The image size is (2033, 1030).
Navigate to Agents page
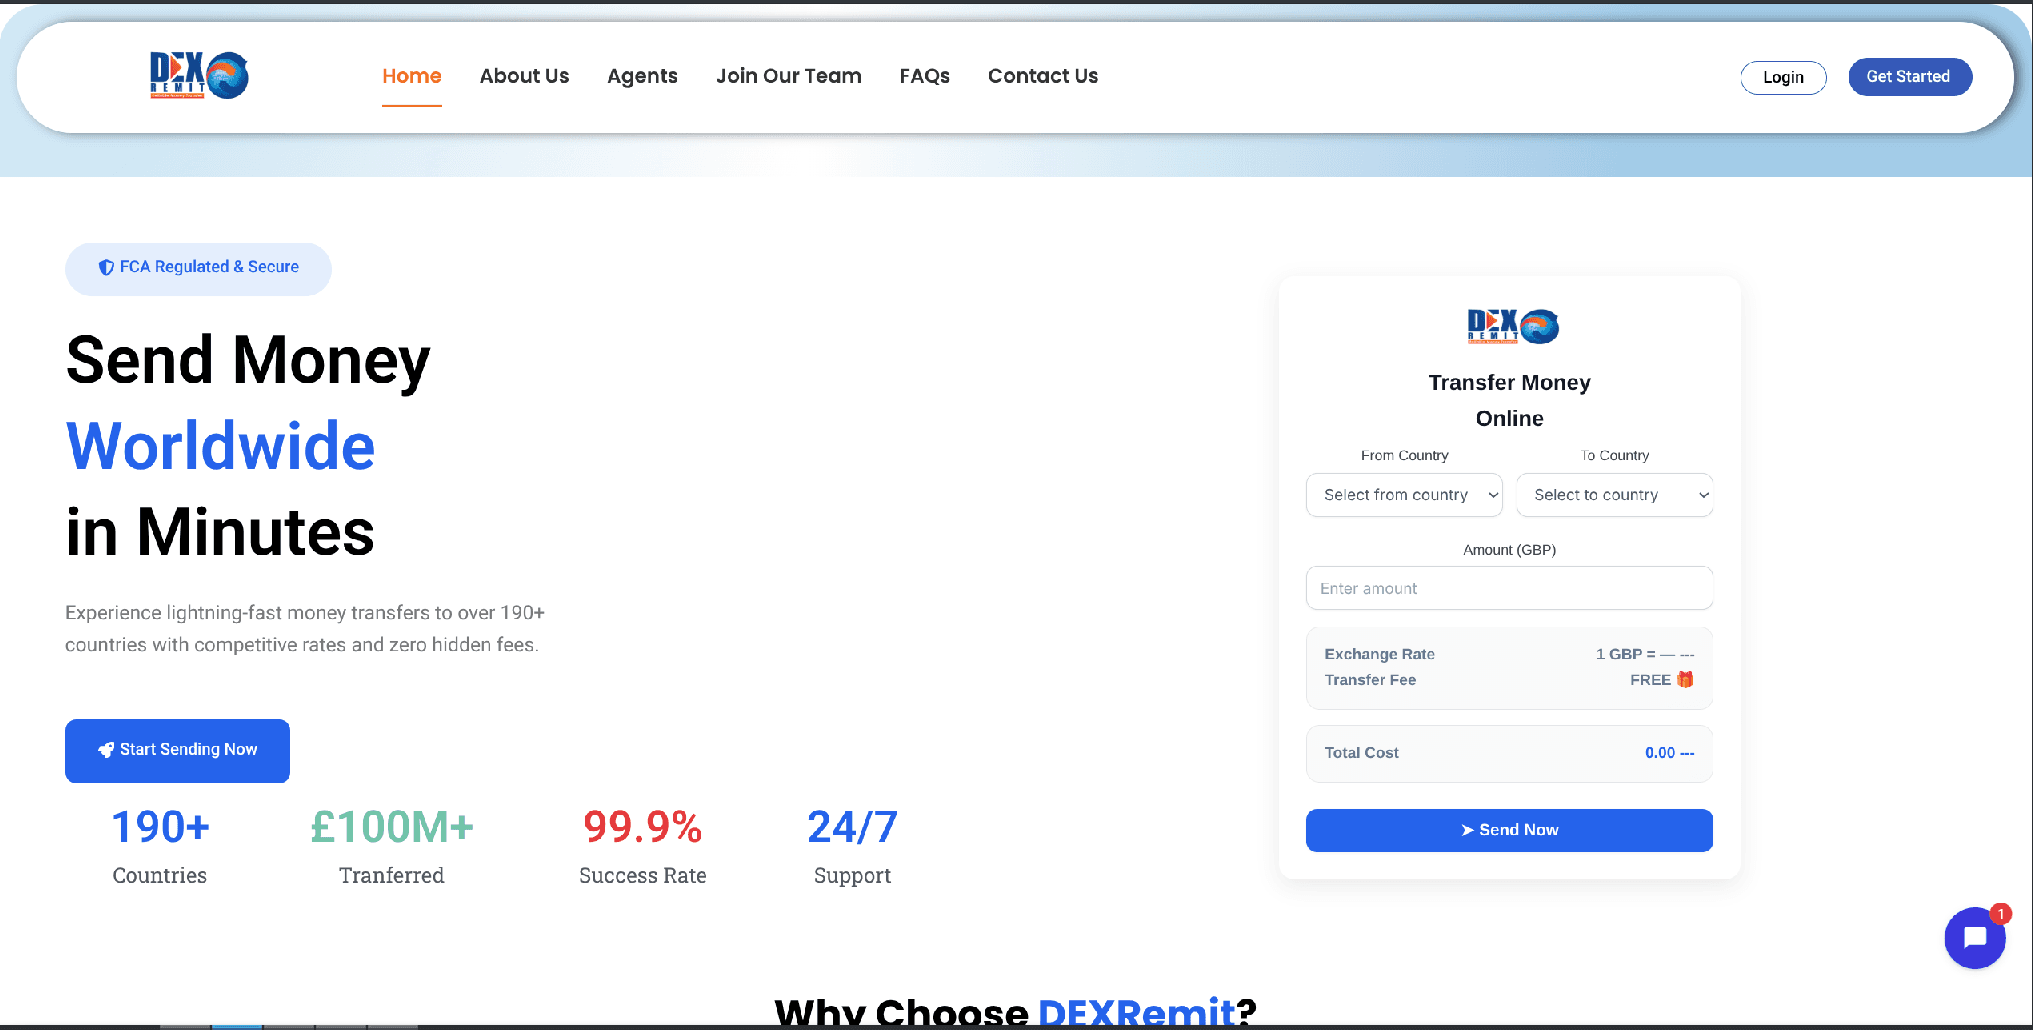click(642, 76)
